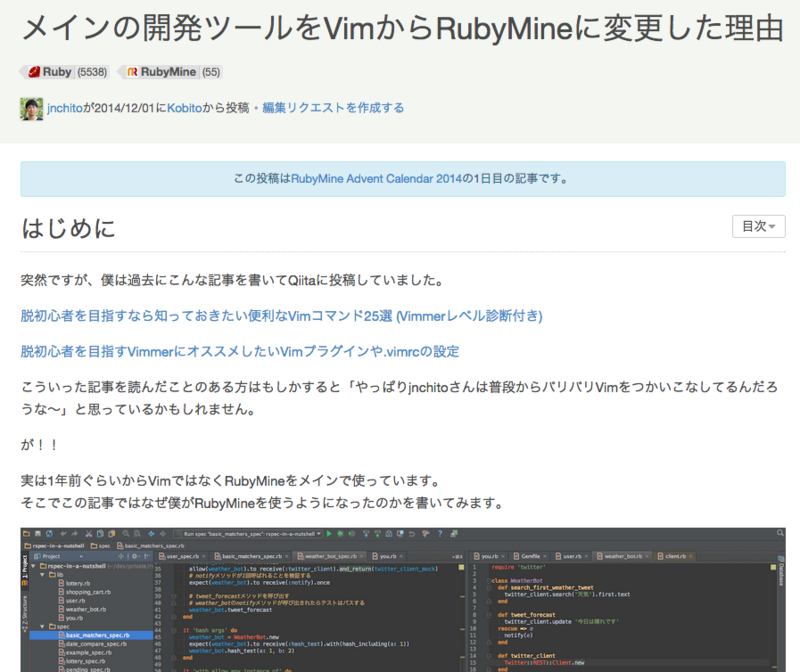The width and height of the screenshot is (800, 672).
Task: Click the blue Back navigation icon in RubyMine
Action: pos(151,534)
